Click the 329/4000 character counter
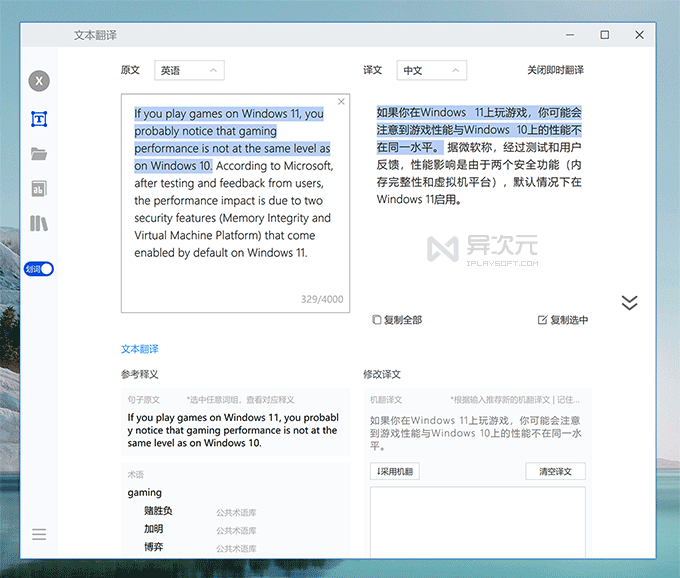The height and width of the screenshot is (578, 680). [322, 299]
